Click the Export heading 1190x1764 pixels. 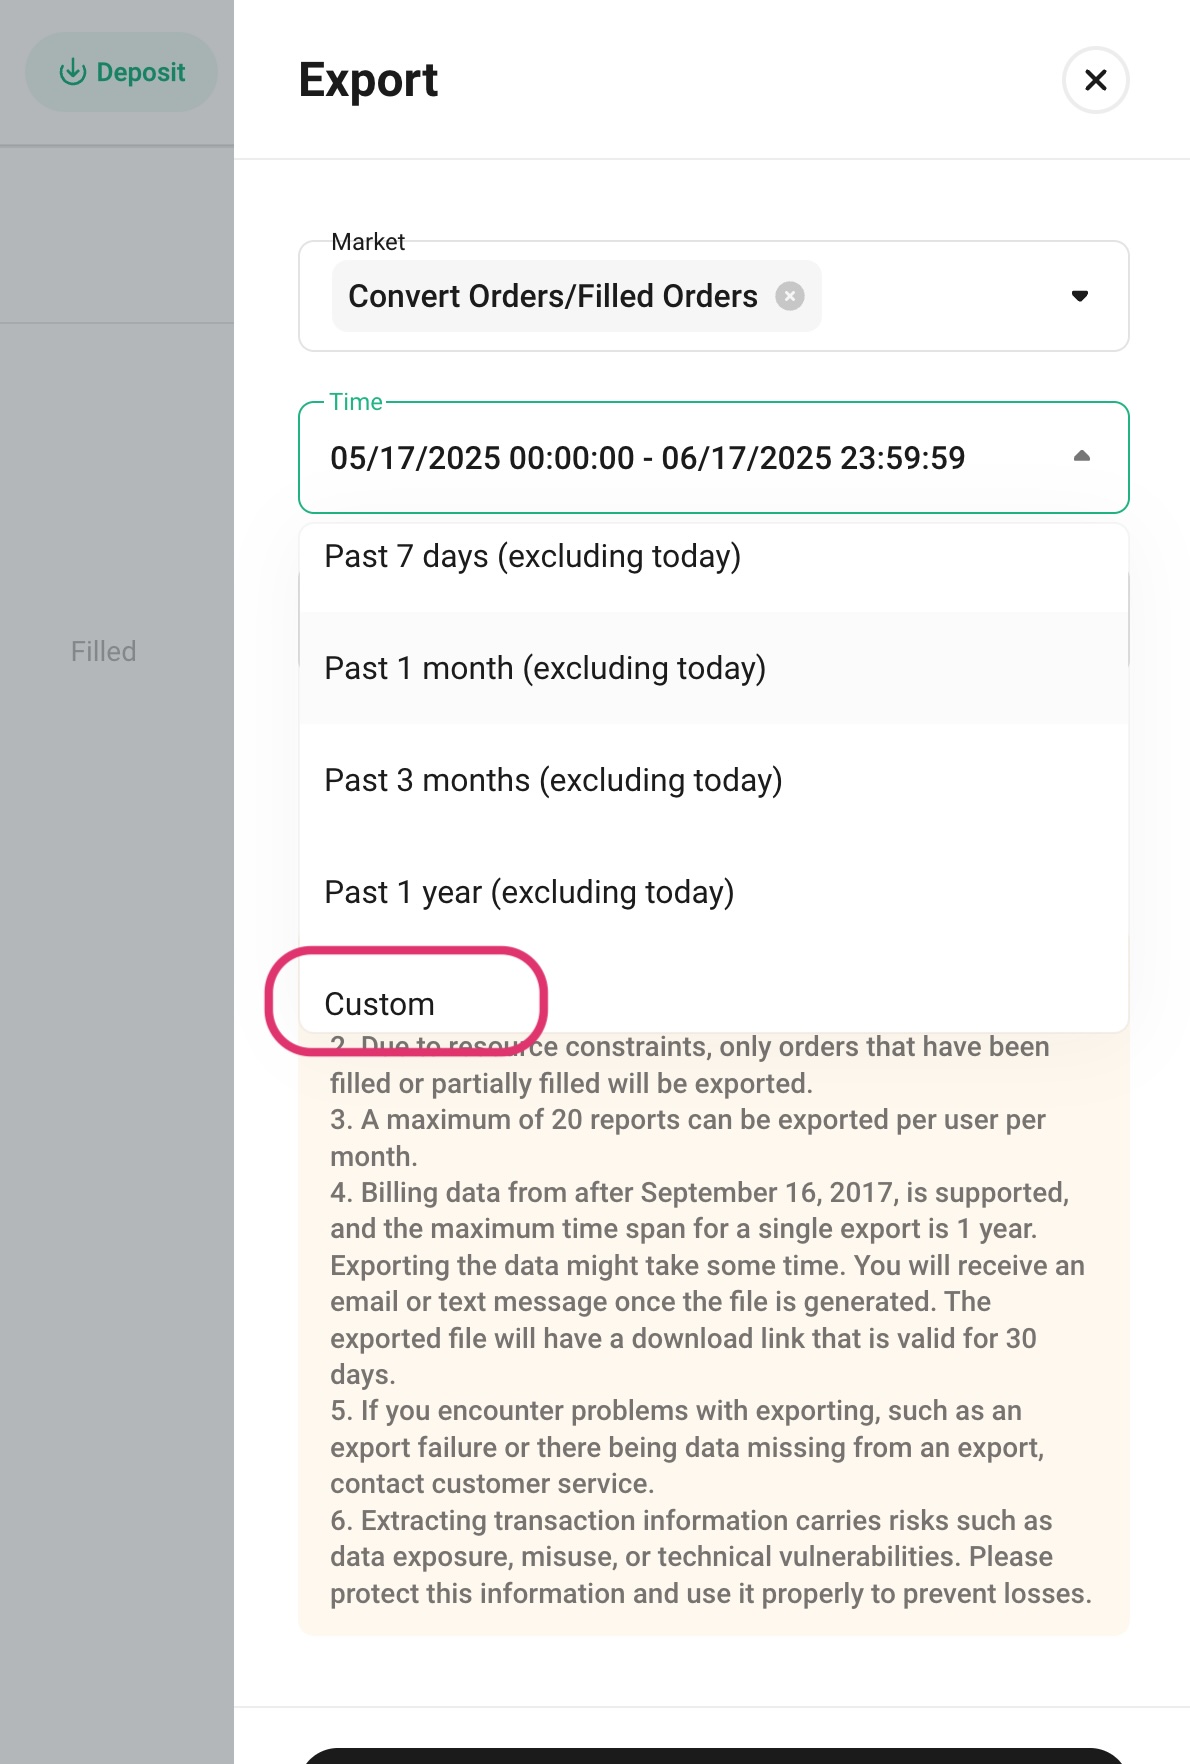[x=367, y=80]
